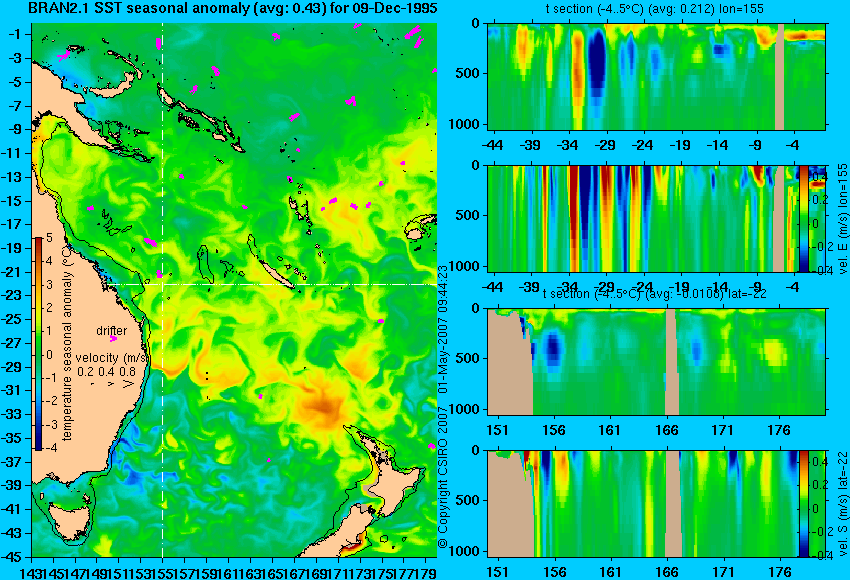Click the '5' tick on the temperature colorbar
The width and height of the screenshot is (850, 580).
(49, 237)
